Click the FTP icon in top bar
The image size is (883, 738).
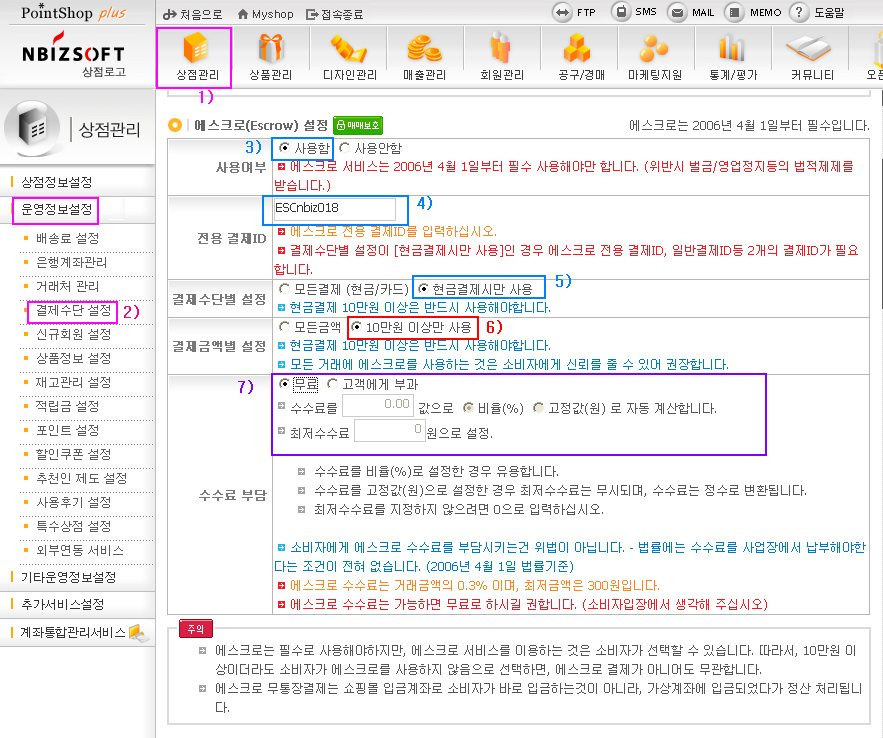564,13
